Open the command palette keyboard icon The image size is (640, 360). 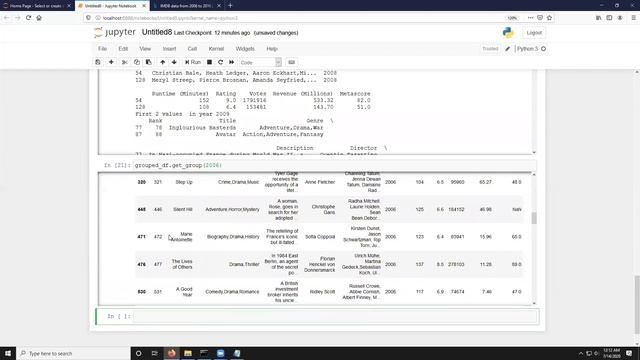click(x=291, y=62)
